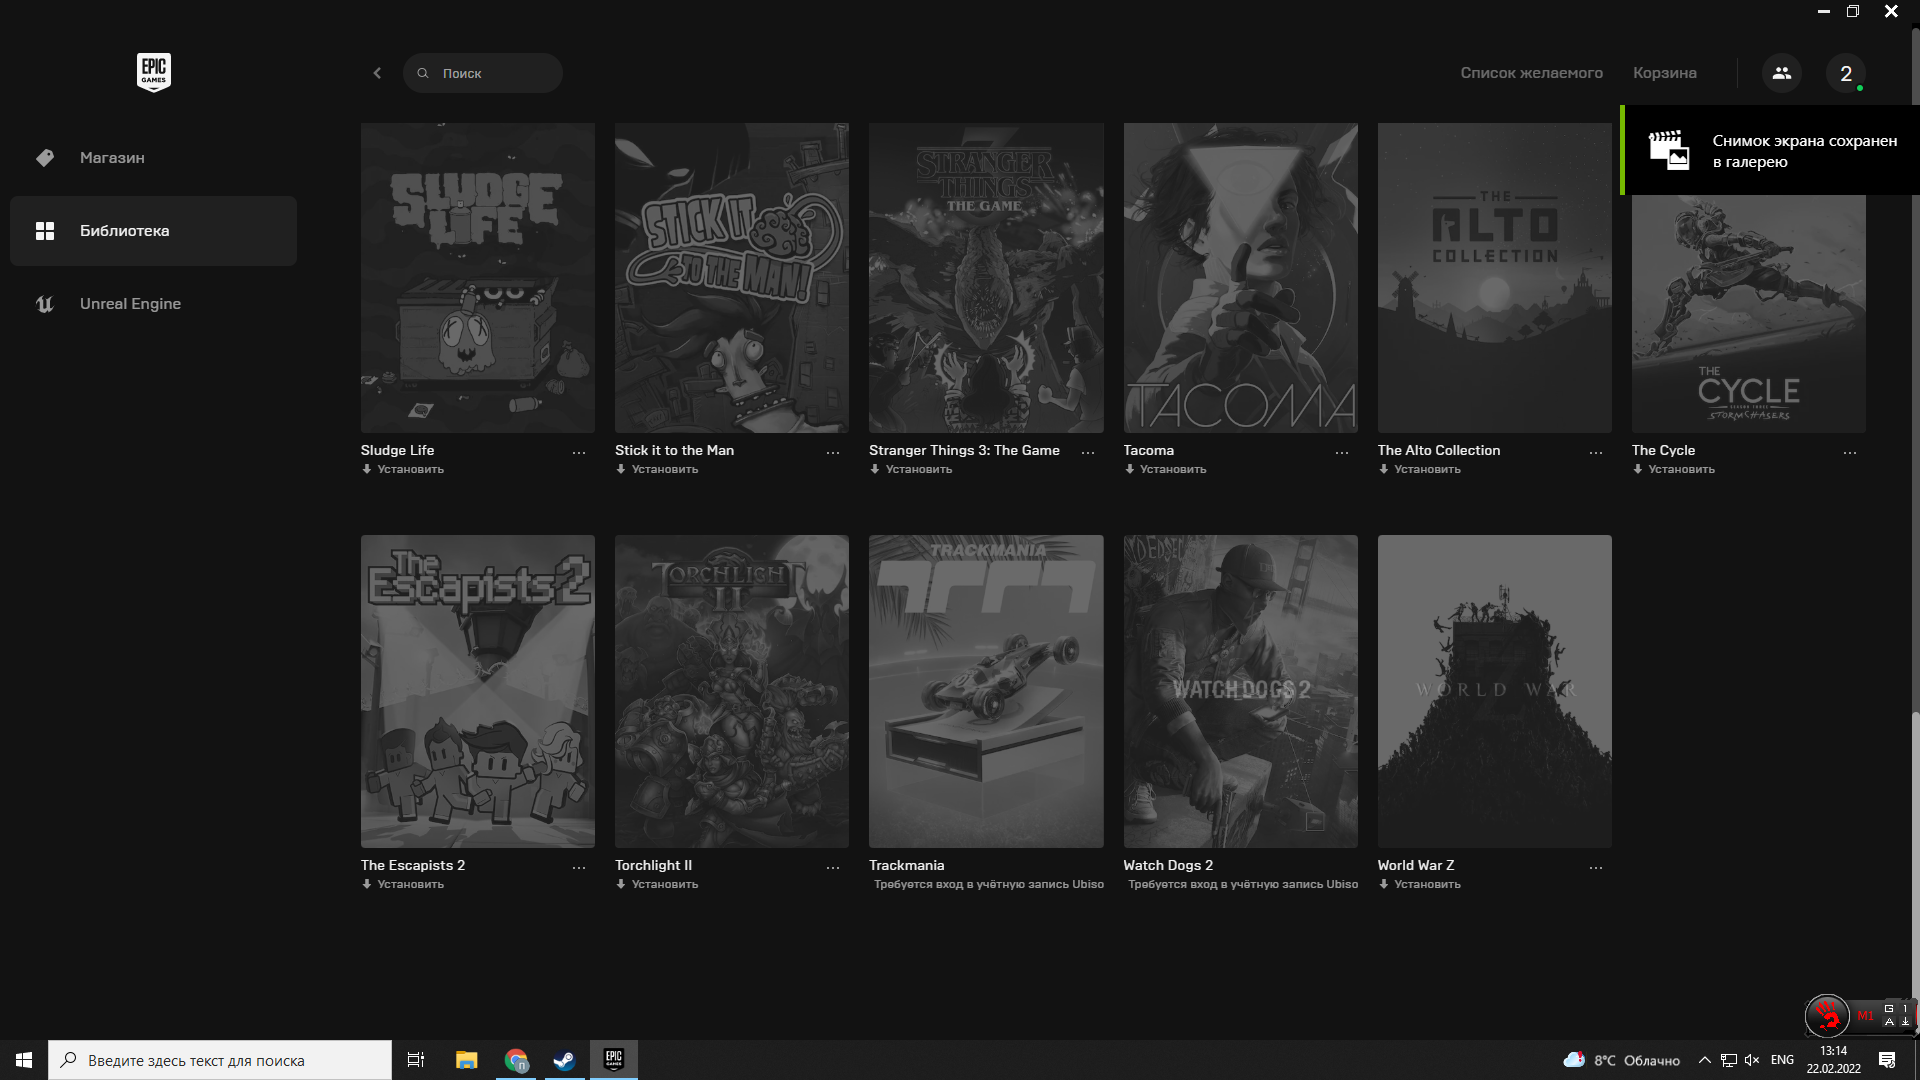
Task: Open options menu for Stick it to the Man
Action: point(833,453)
